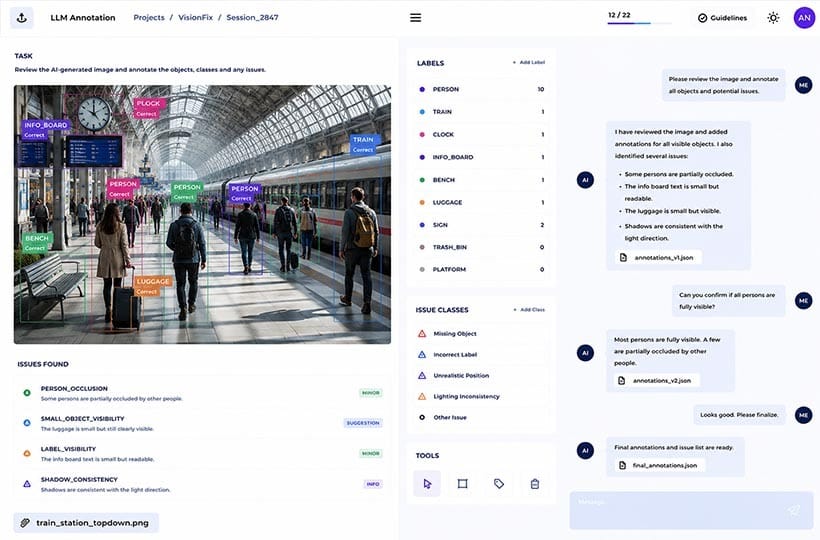Click the LABEL_VISIBILITY issue icon
This screenshot has width=820, height=540.
coord(27,453)
